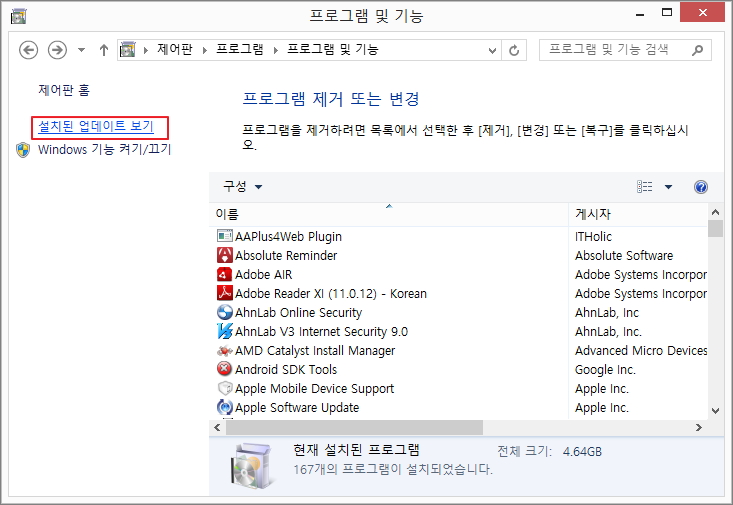Select 프로그램 in the breadcrumb path
Screen dimensions: 733x505
(240, 49)
